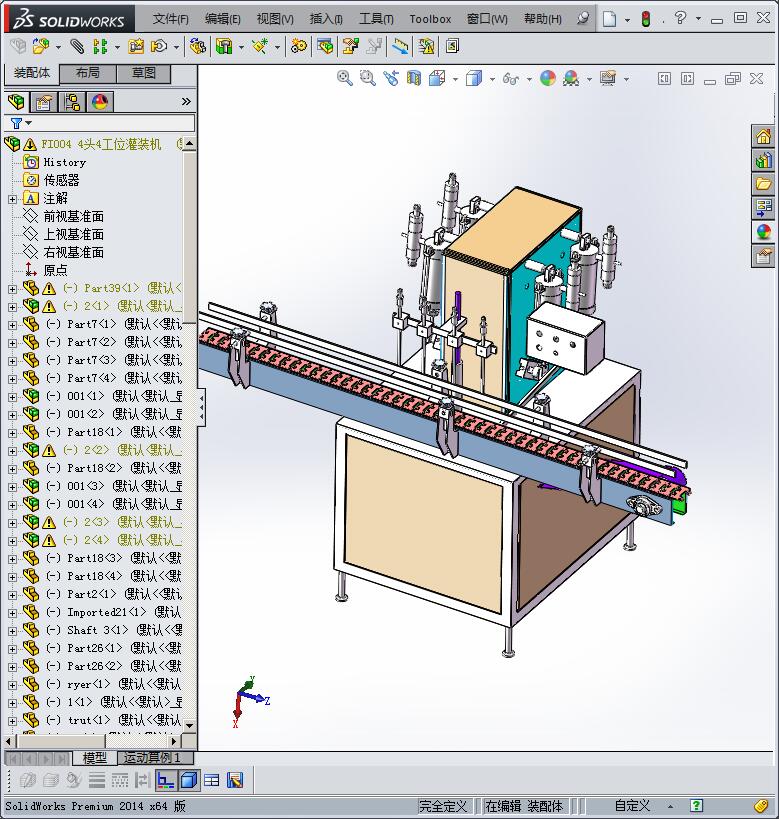Open 视图(V) menu
This screenshot has width=779, height=819.
point(275,19)
